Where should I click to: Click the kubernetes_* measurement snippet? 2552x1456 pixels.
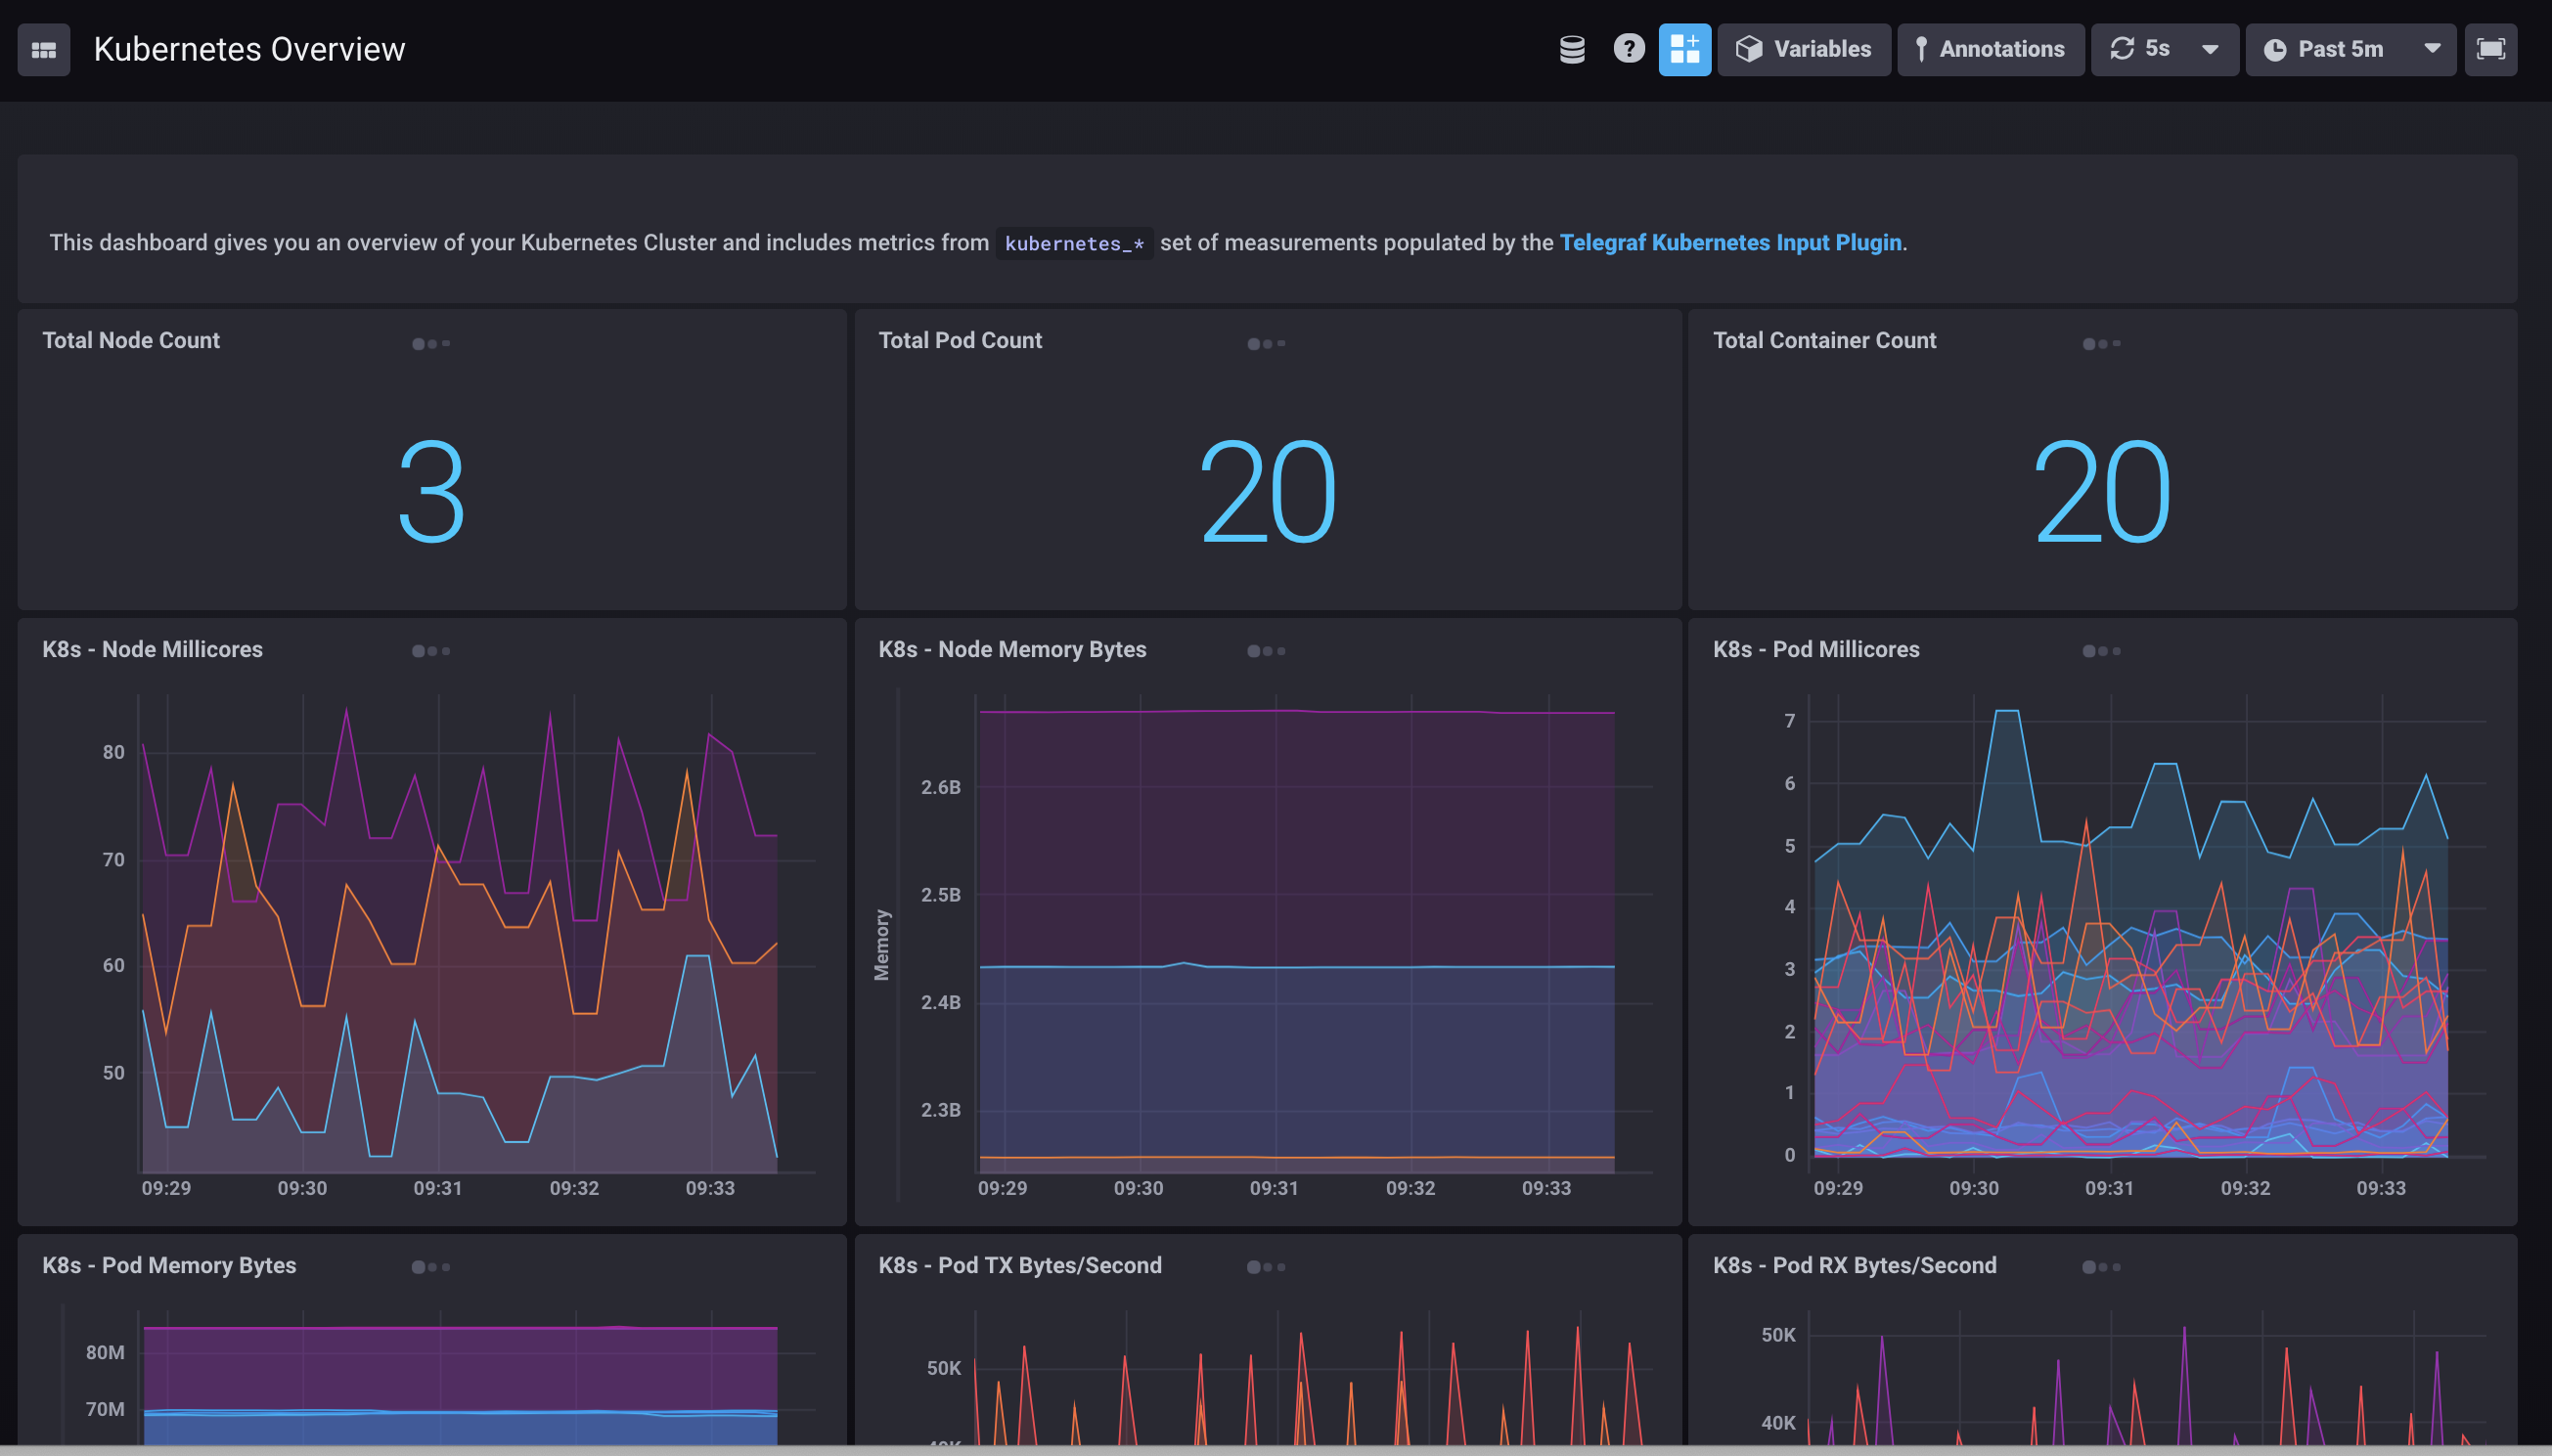(1073, 242)
